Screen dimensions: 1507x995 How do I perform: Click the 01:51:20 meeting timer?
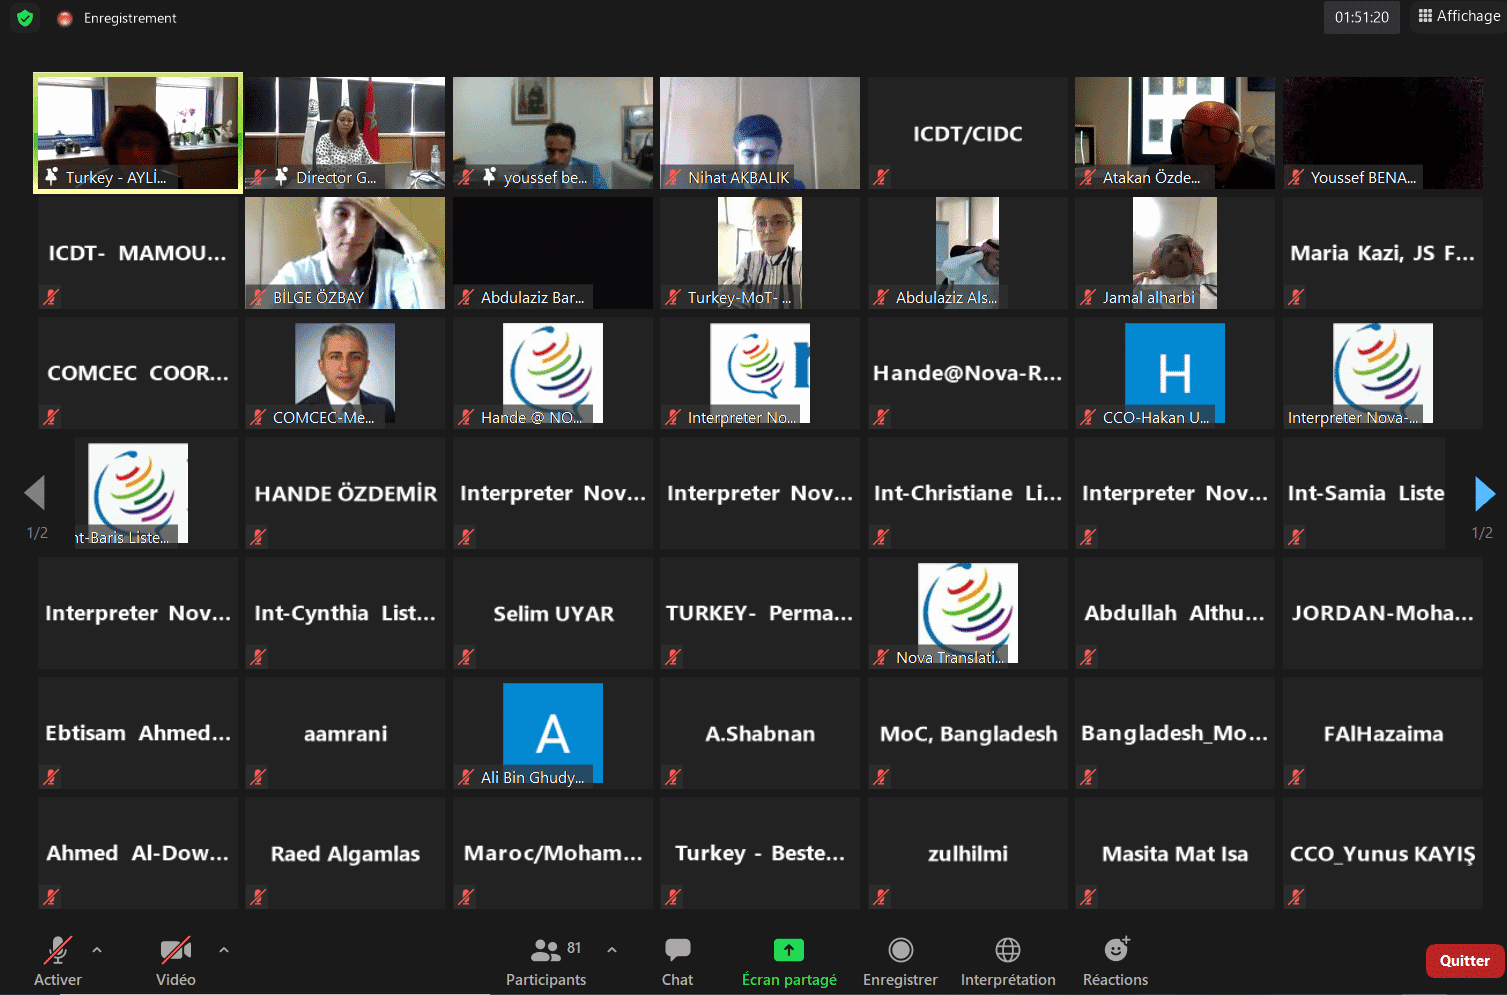pyautogui.click(x=1361, y=18)
